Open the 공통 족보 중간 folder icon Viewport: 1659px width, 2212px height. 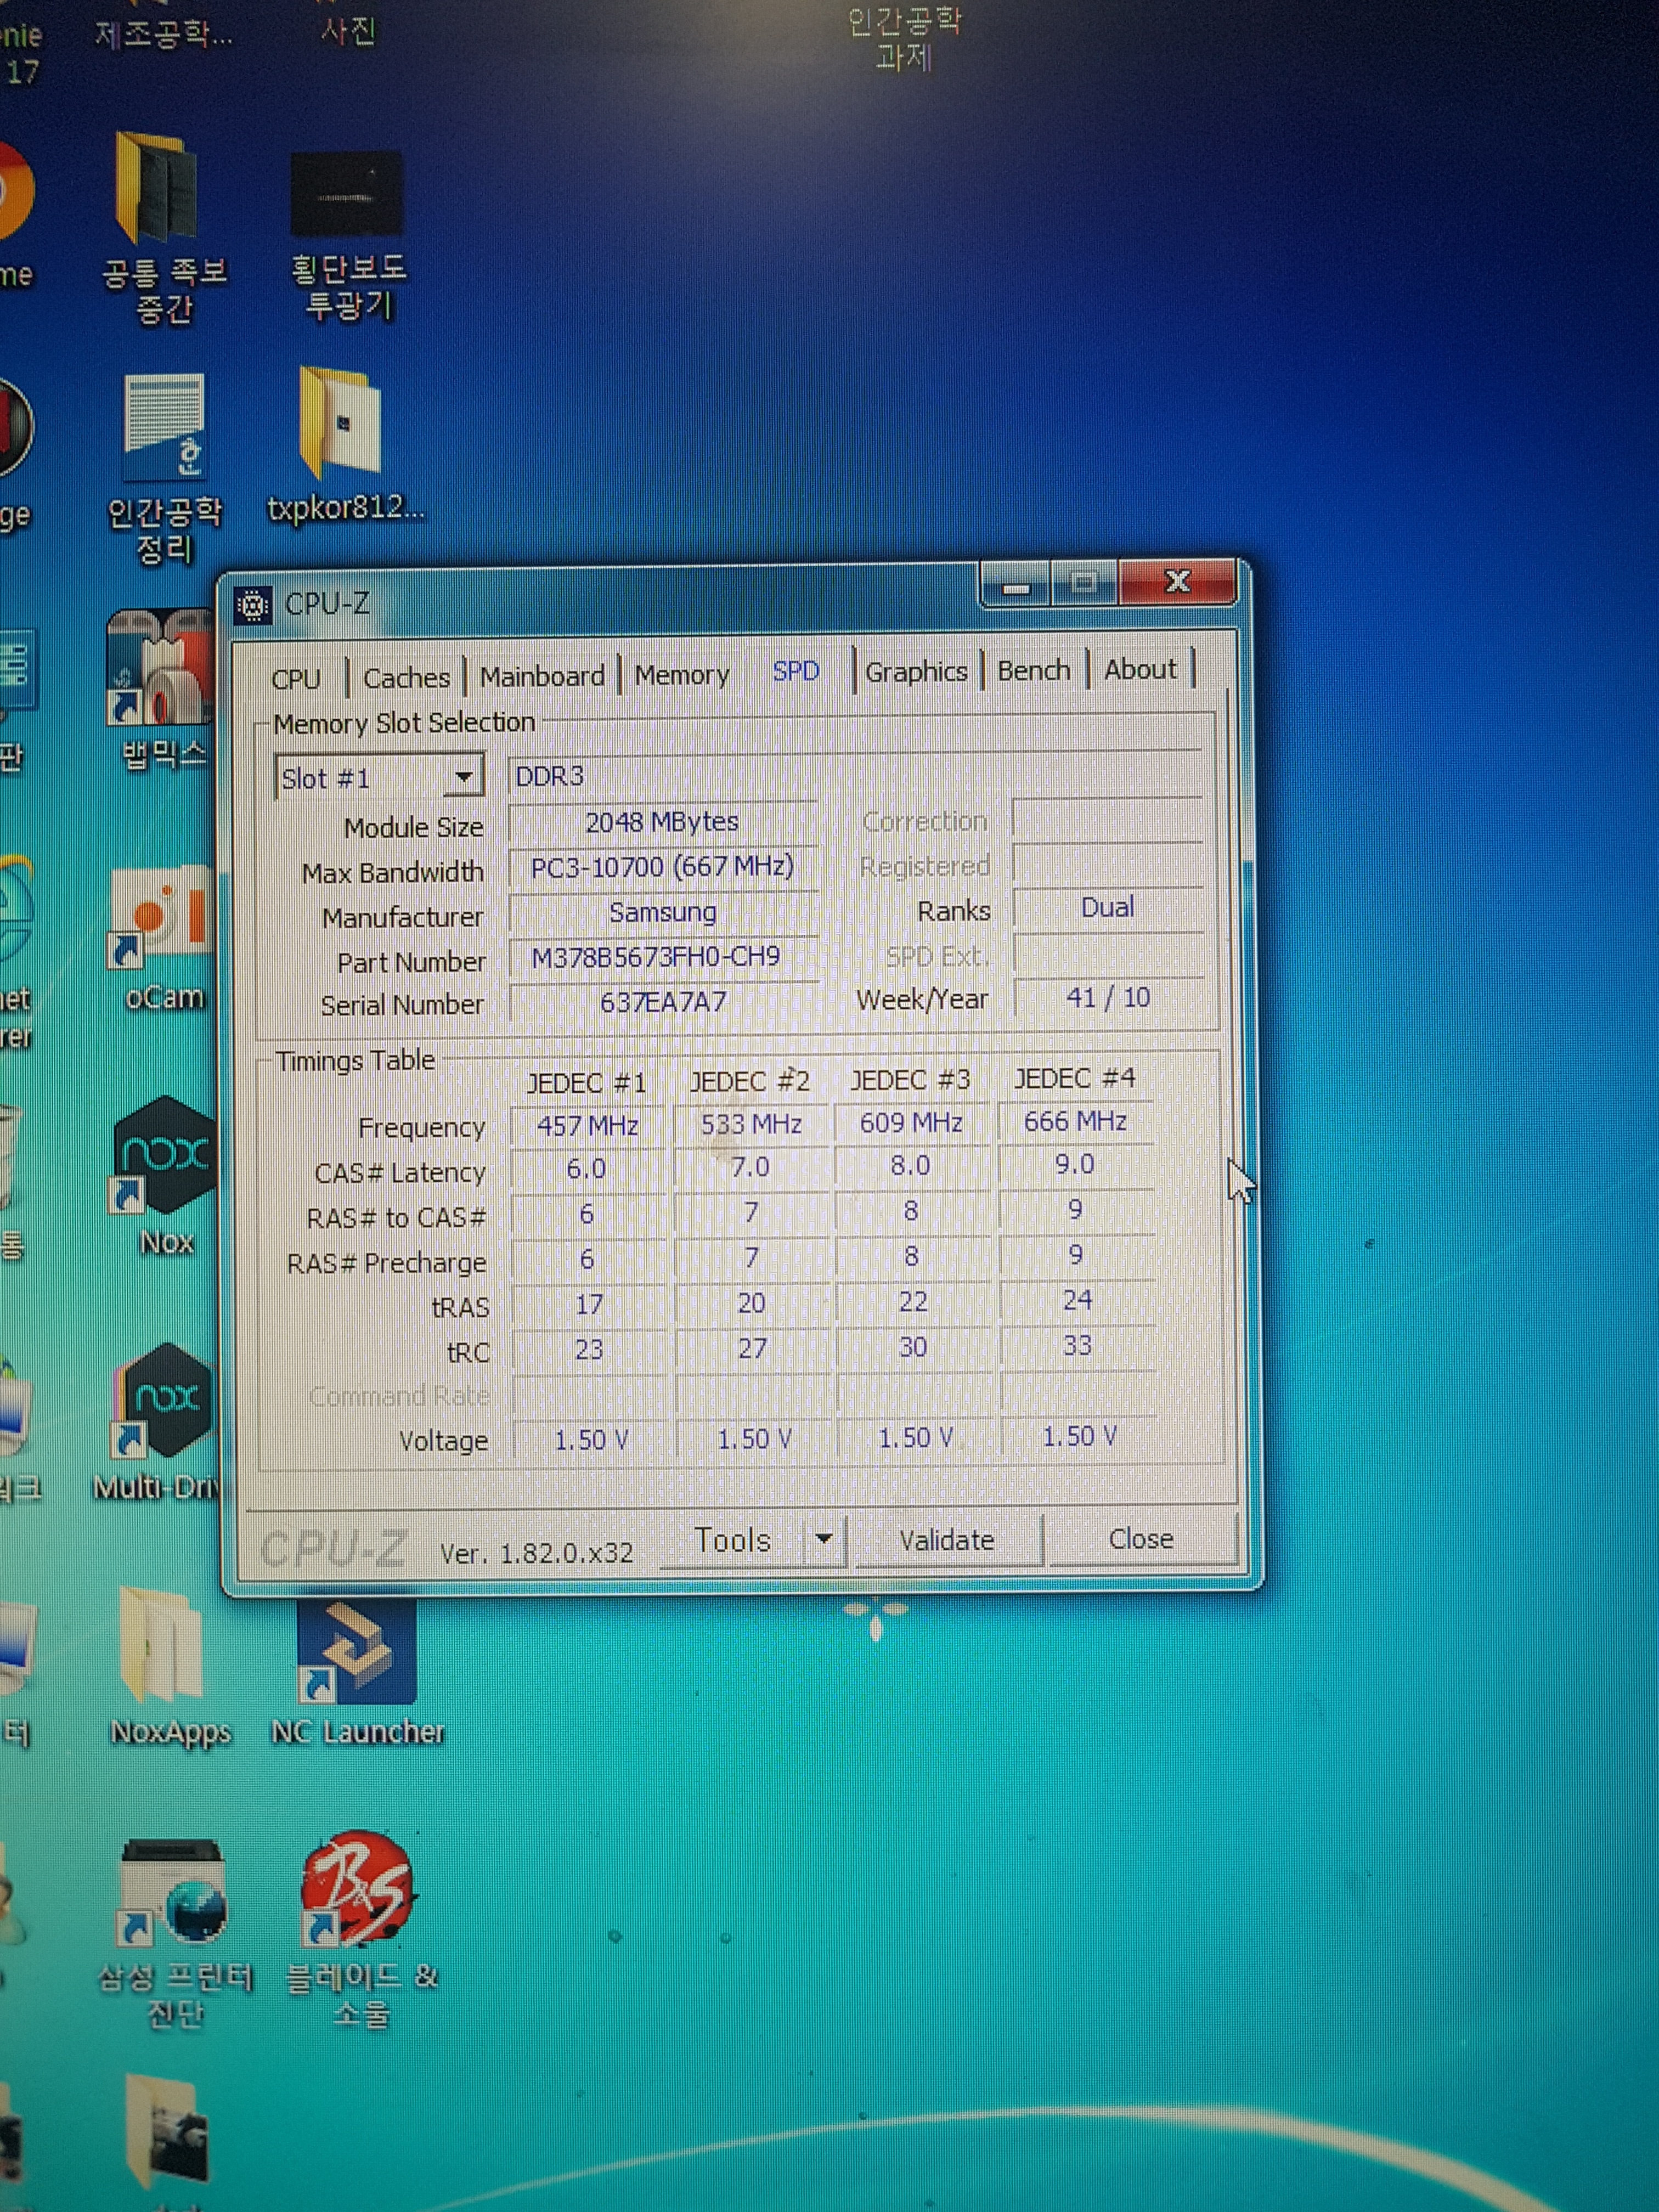(x=157, y=188)
